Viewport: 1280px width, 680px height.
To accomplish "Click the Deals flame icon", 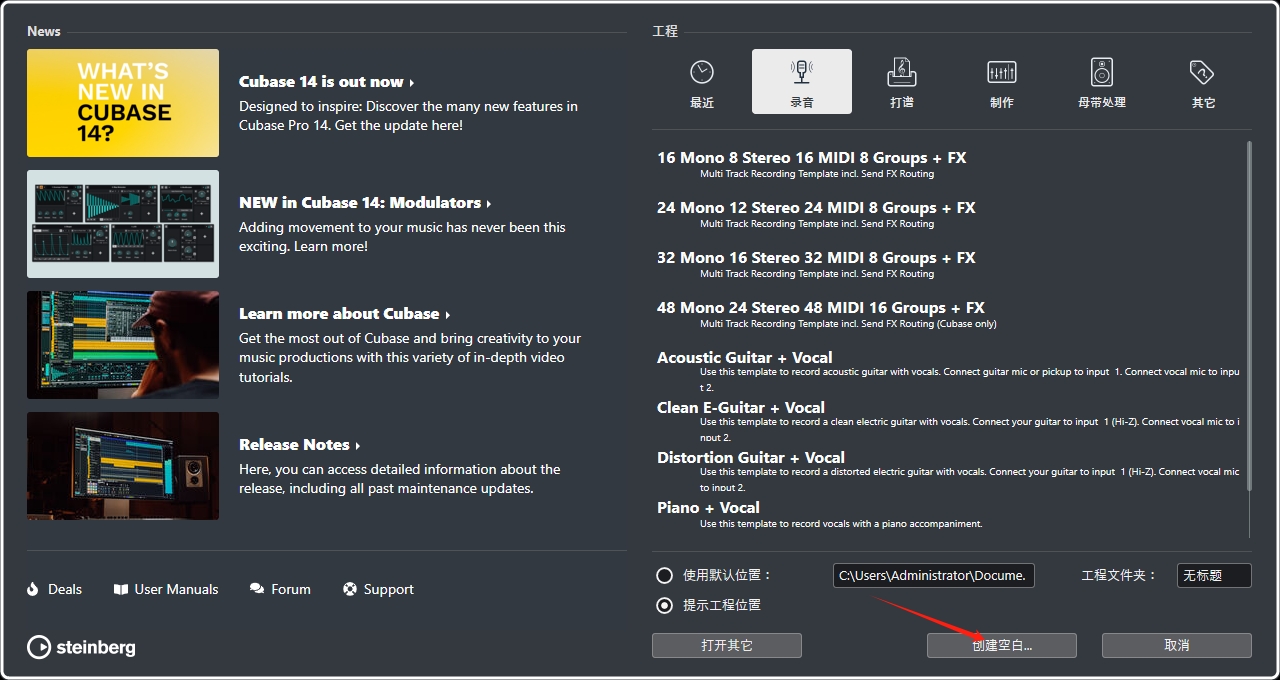I will [33, 589].
